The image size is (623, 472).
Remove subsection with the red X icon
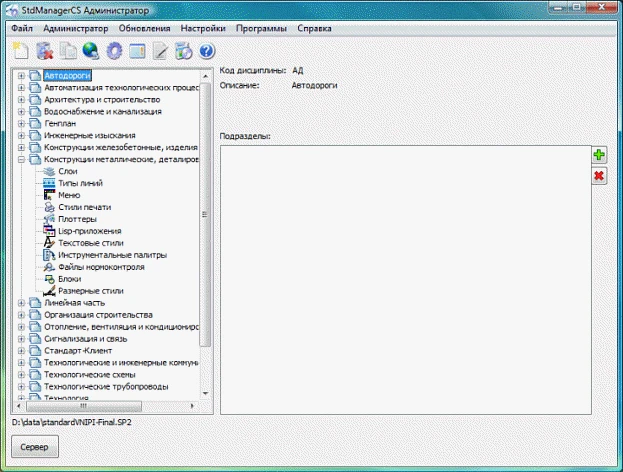tap(599, 176)
